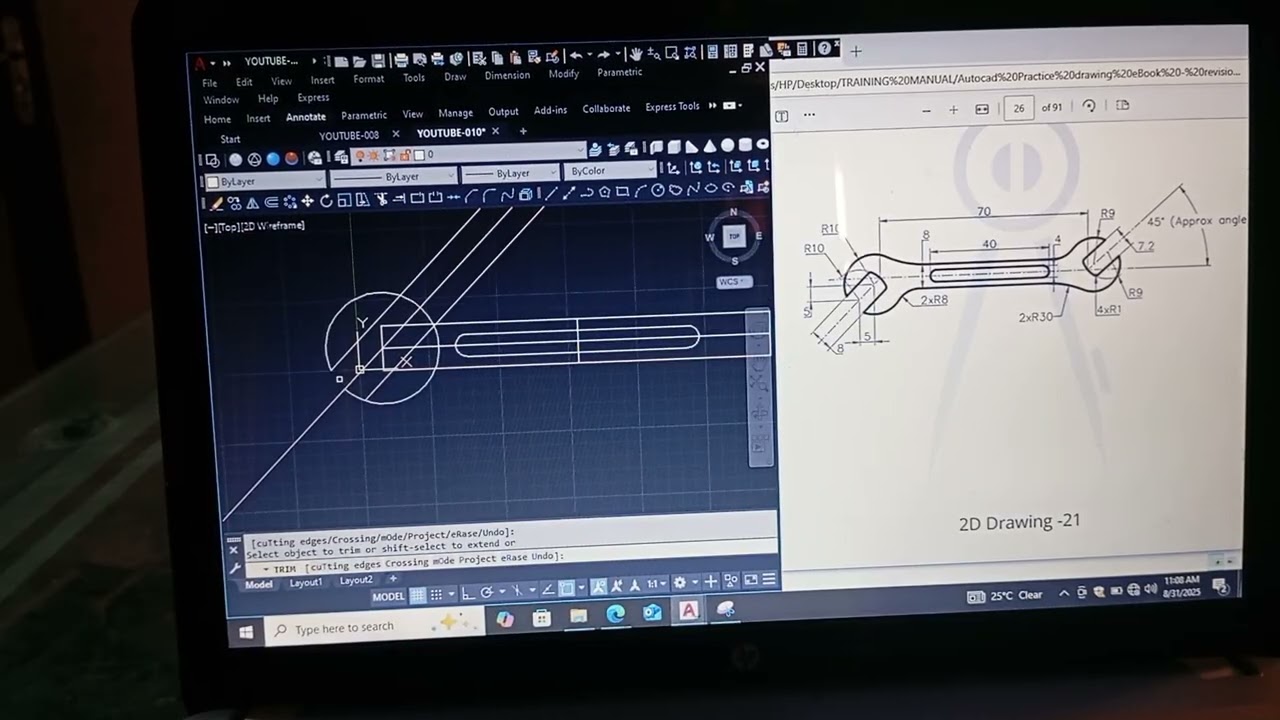Toggle object snap square icon

[x=567, y=588]
